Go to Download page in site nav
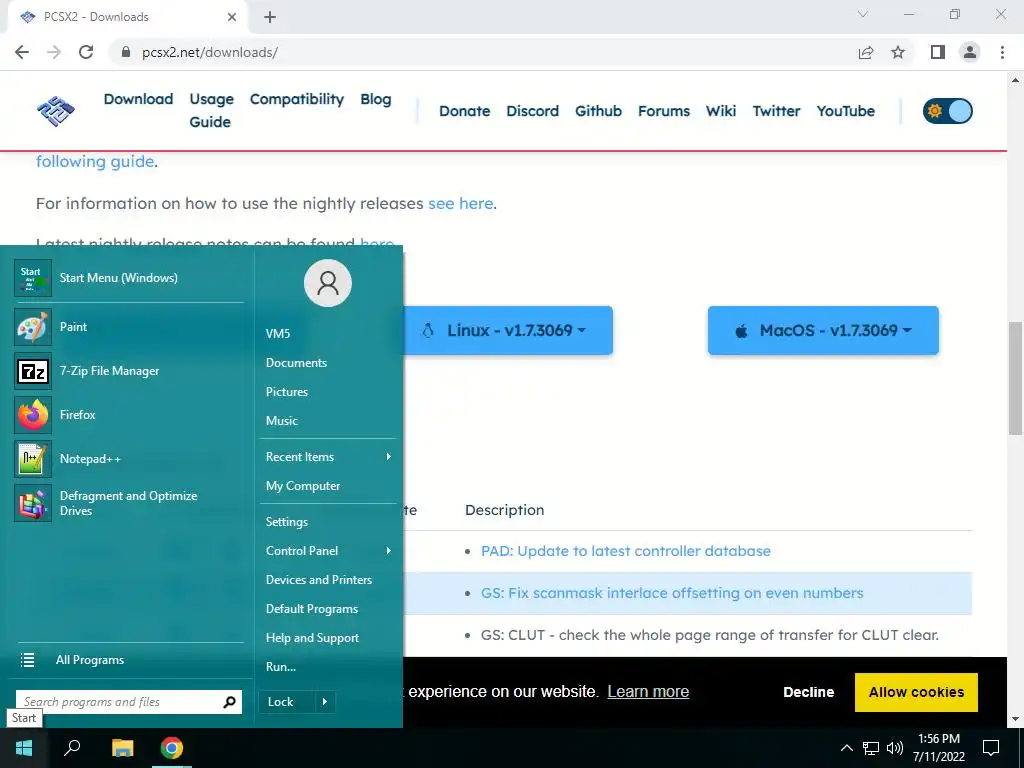The image size is (1024, 768). pyautogui.click(x=138, y=99)
